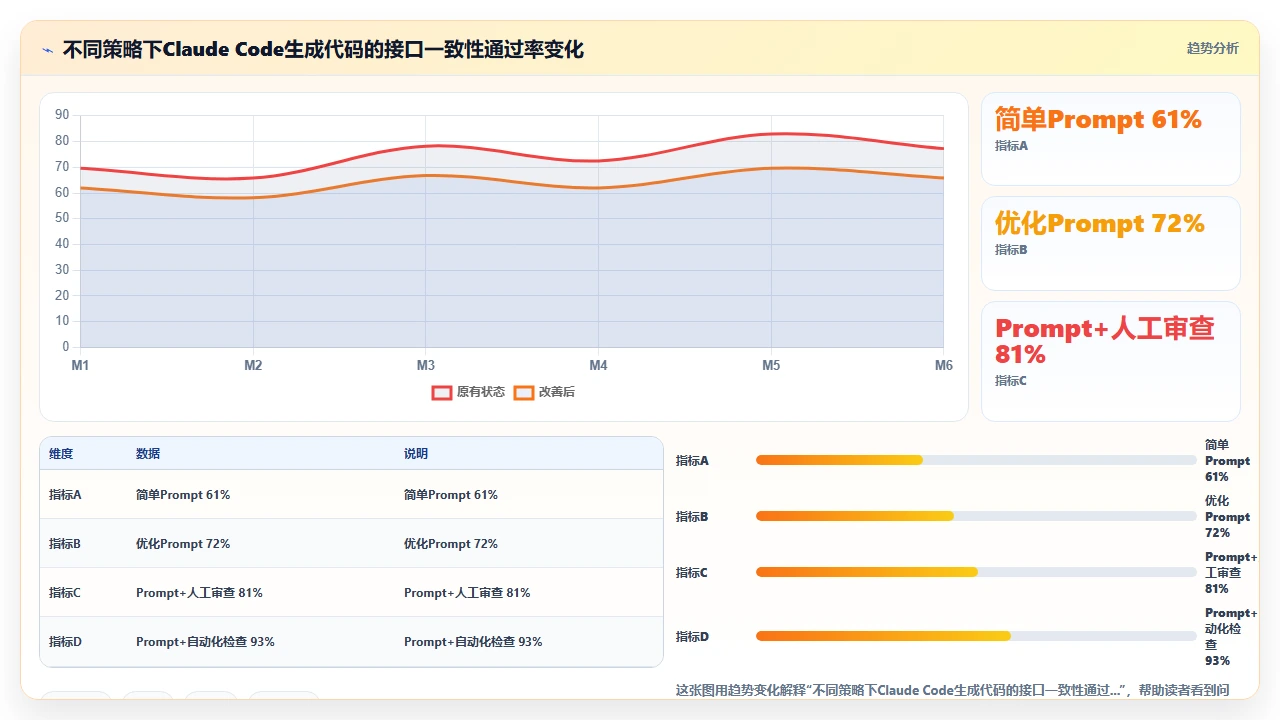Screen dimensions: 1280x720
Task: Open the 简单Prompt 61% summary card headline
Action: [x=1098, y=120]
